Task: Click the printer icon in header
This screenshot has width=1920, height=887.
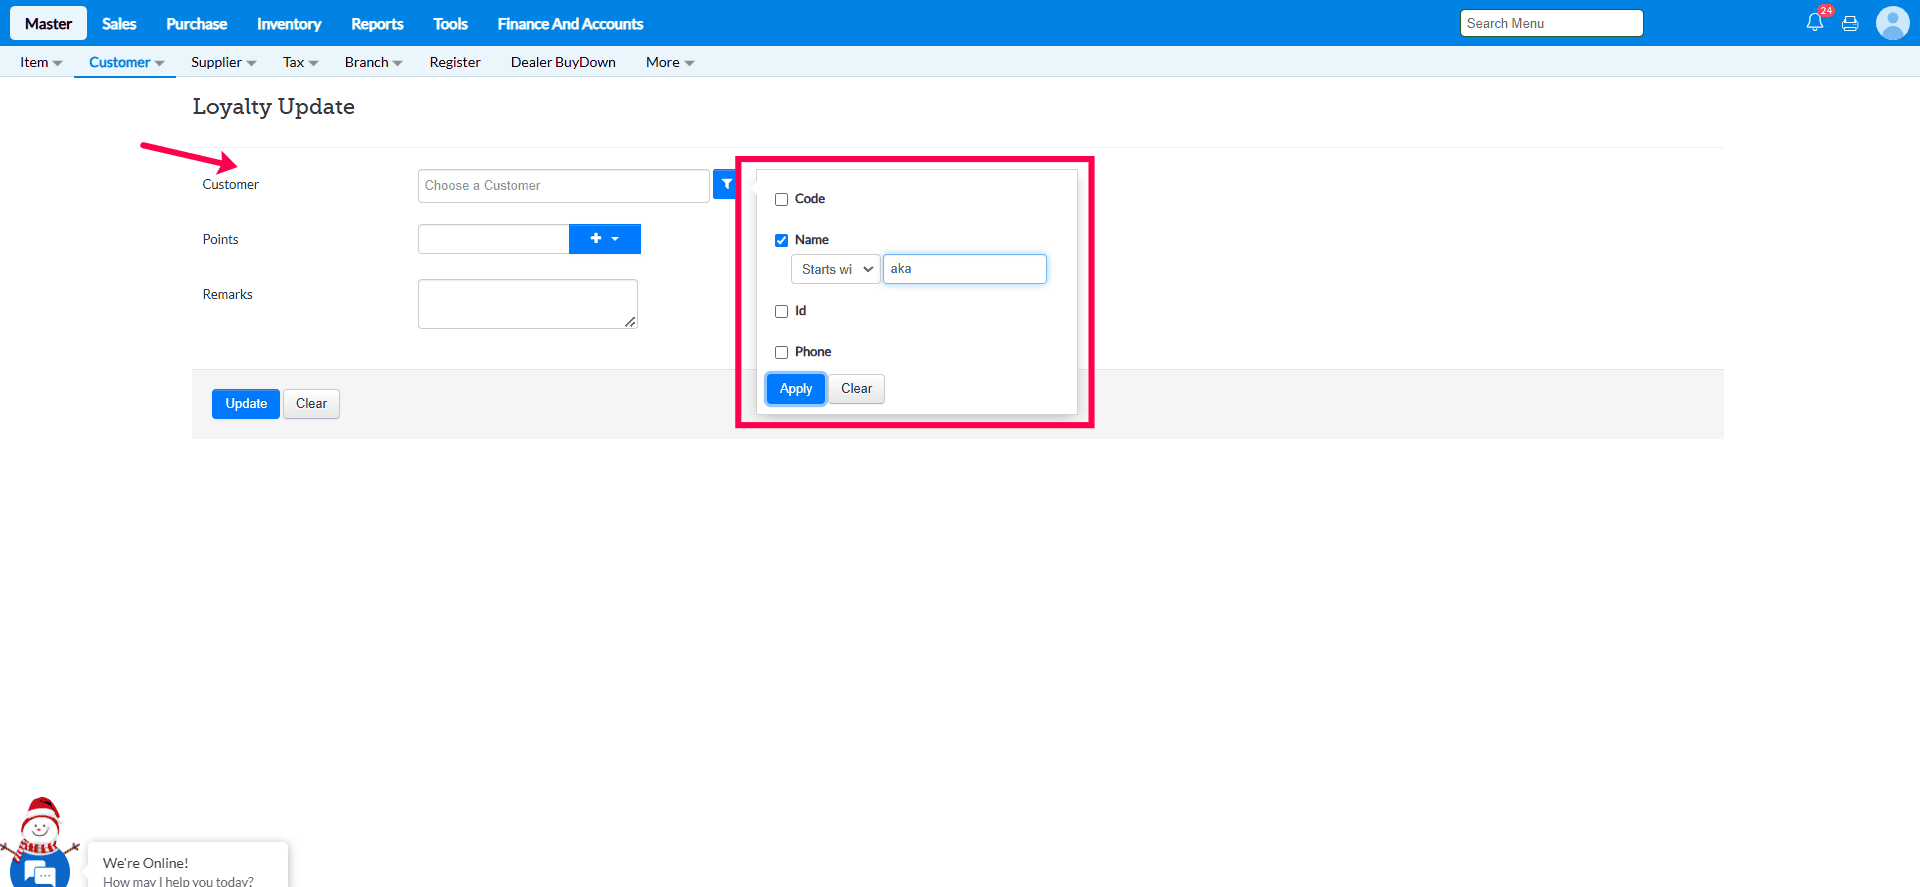Action: pos(1850,23)
